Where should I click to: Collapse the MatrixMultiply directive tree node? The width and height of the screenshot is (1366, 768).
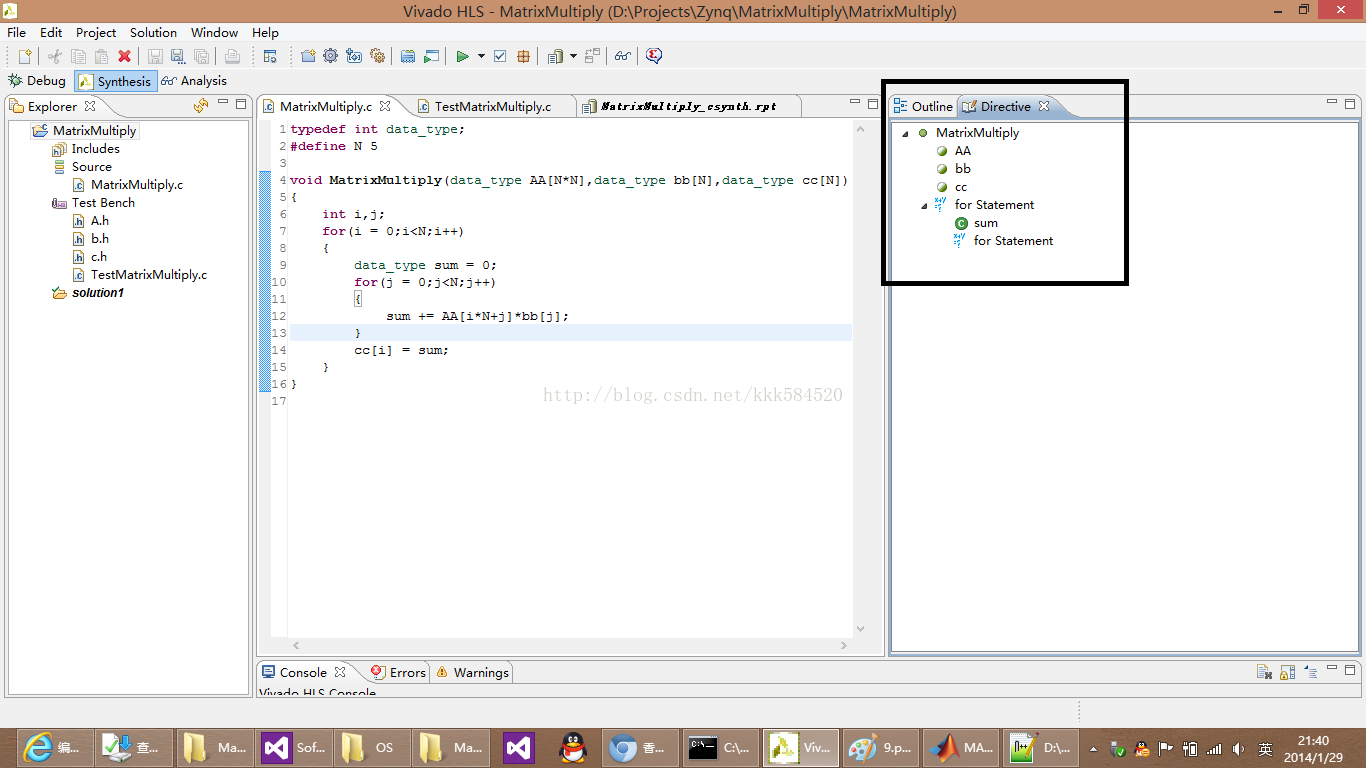tap(906, 133)
